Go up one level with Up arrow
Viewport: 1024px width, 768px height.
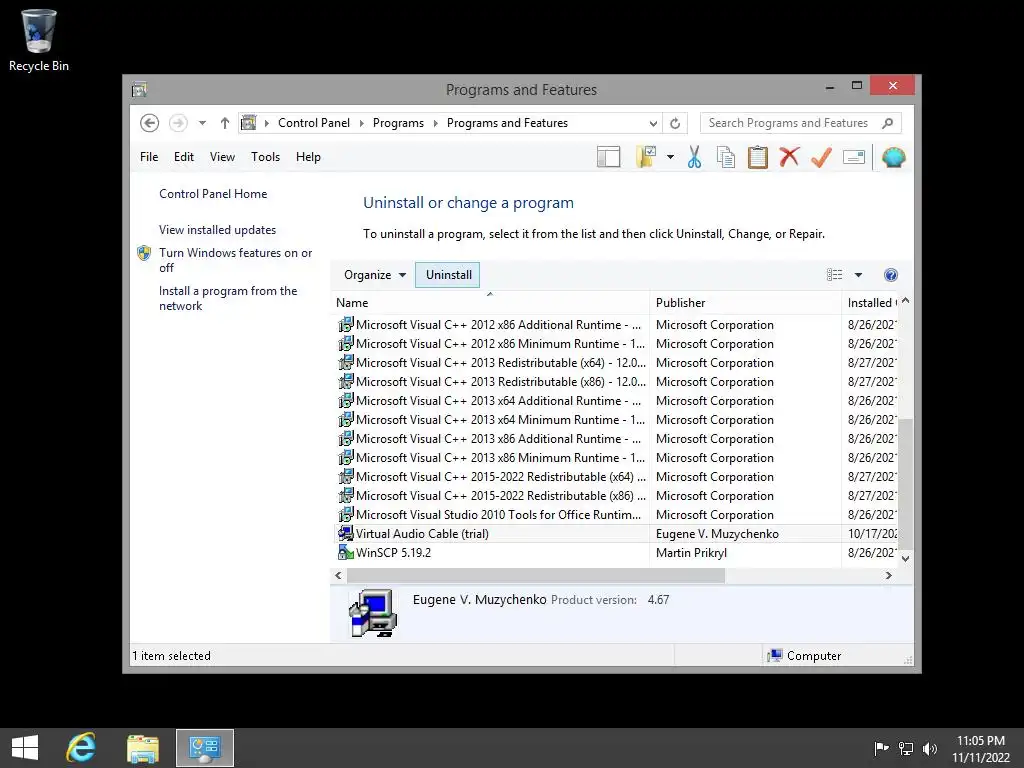(225, 123)
